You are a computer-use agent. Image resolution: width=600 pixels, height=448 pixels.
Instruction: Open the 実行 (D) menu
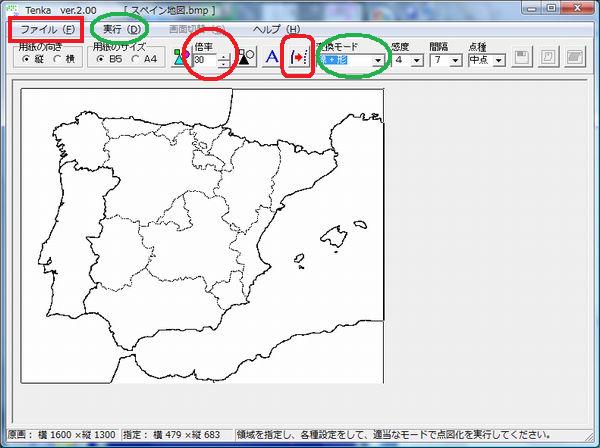tap(122, 29)
